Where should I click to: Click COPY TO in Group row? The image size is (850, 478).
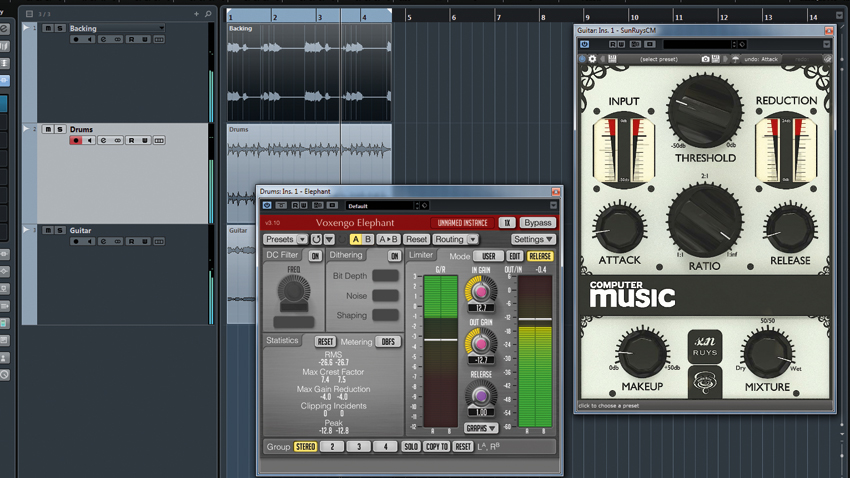(436, 447)
